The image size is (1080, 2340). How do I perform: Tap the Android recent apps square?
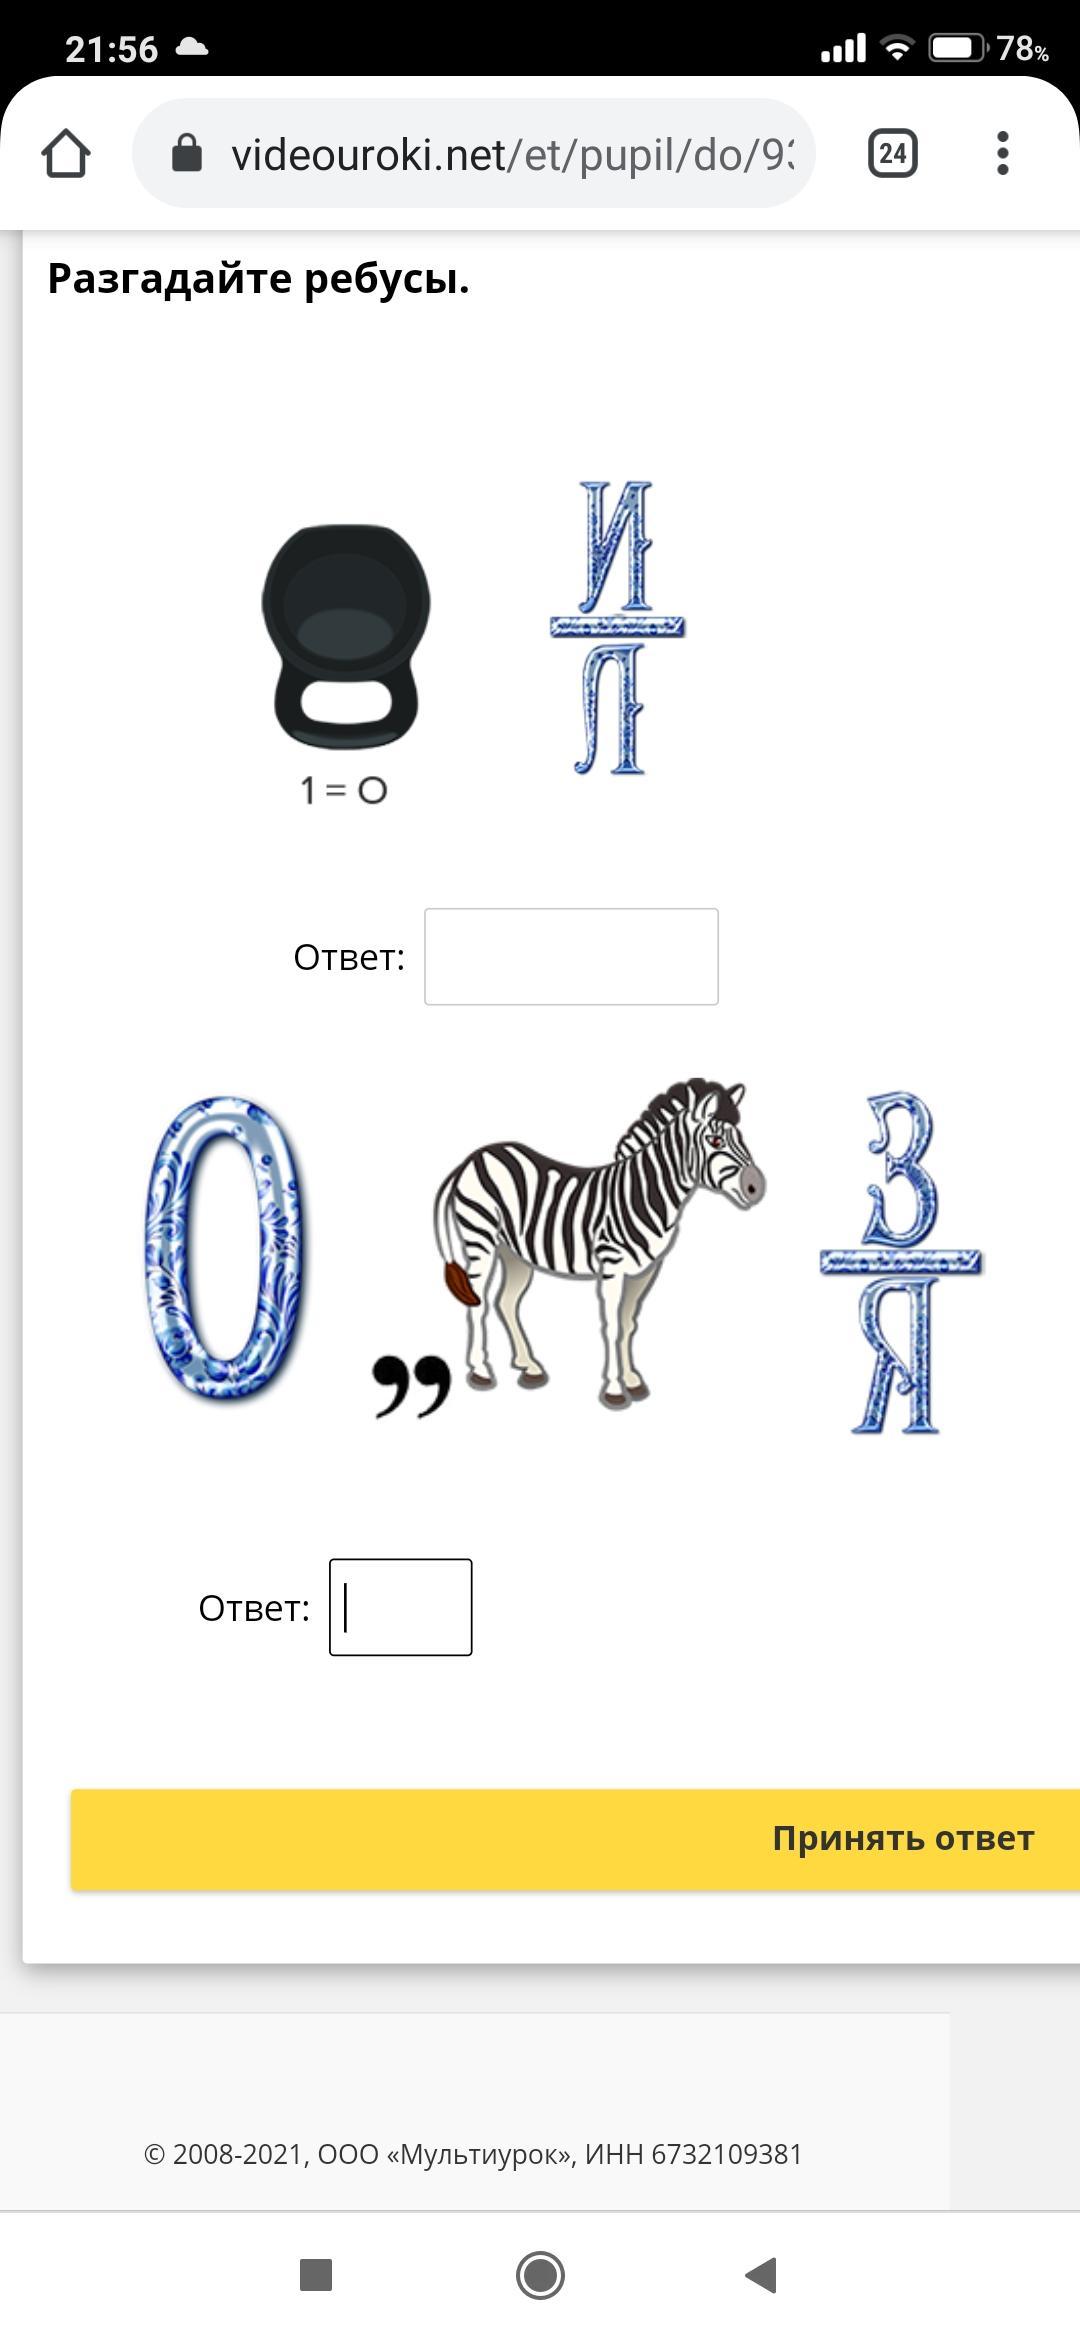click(x=316, y=2275)
